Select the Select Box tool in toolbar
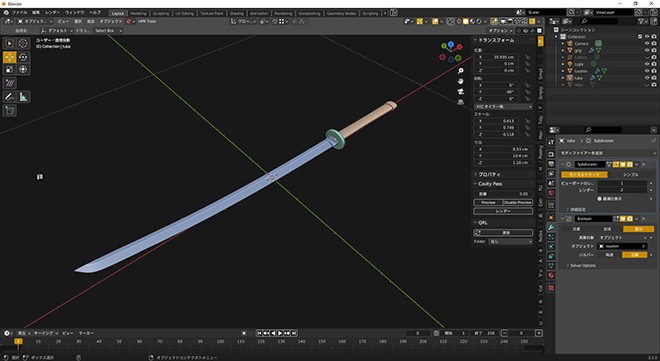This screenshot has height=361, width=660. [x=9, y=43]
